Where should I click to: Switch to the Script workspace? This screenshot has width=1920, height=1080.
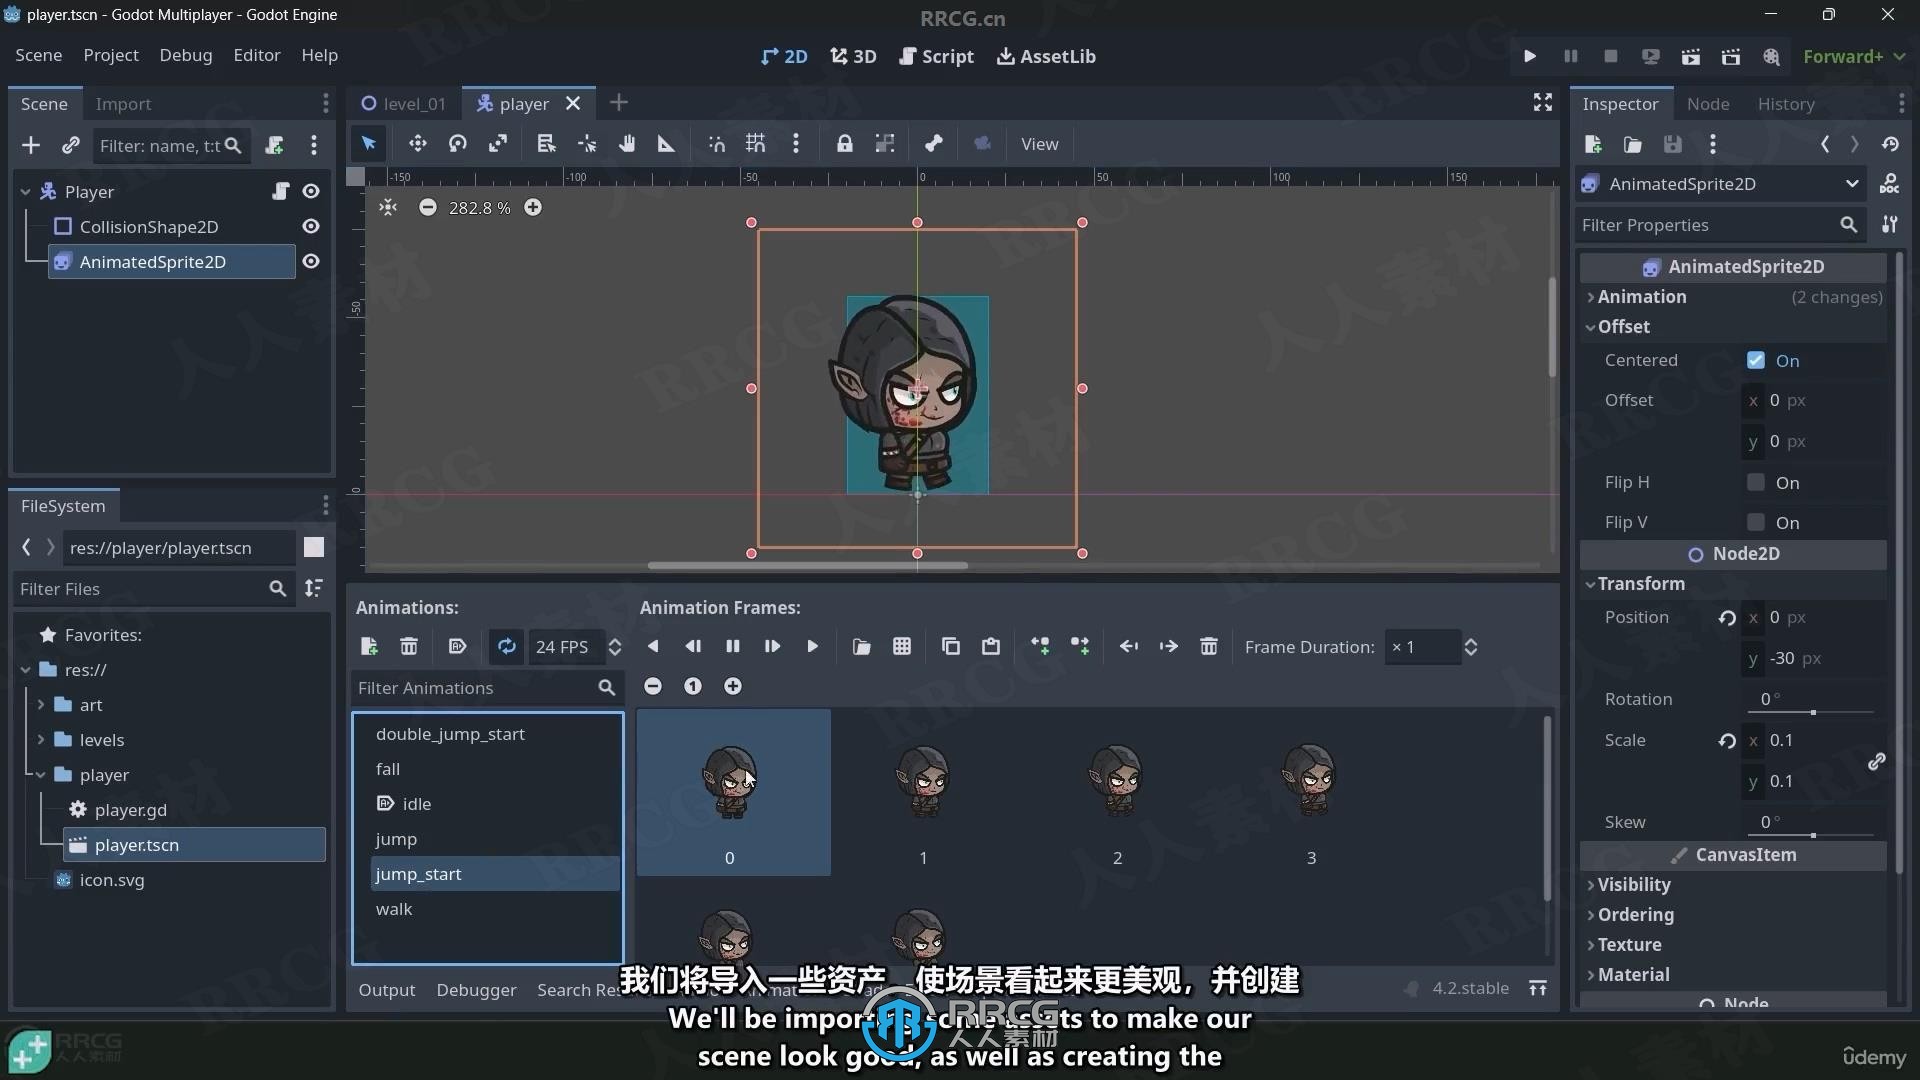(936, 56)
